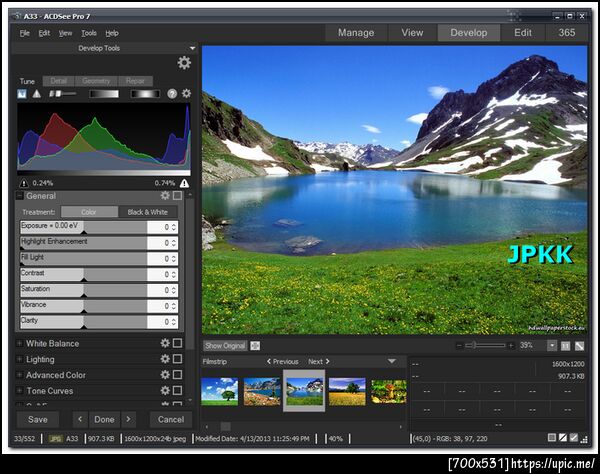The image size is (600, 474).
Task: Open the Develop Tools settings gear
Action: 184,63
